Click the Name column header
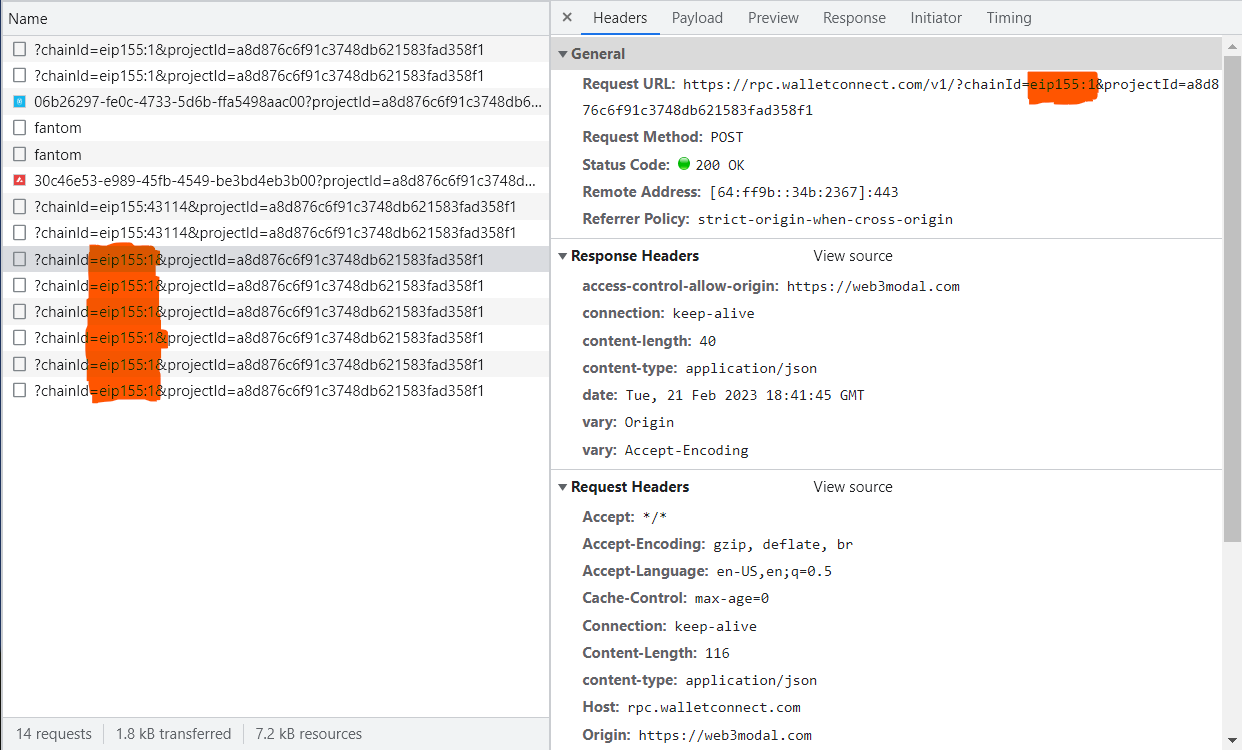The image size is (1242, 750). pos(27,18)
